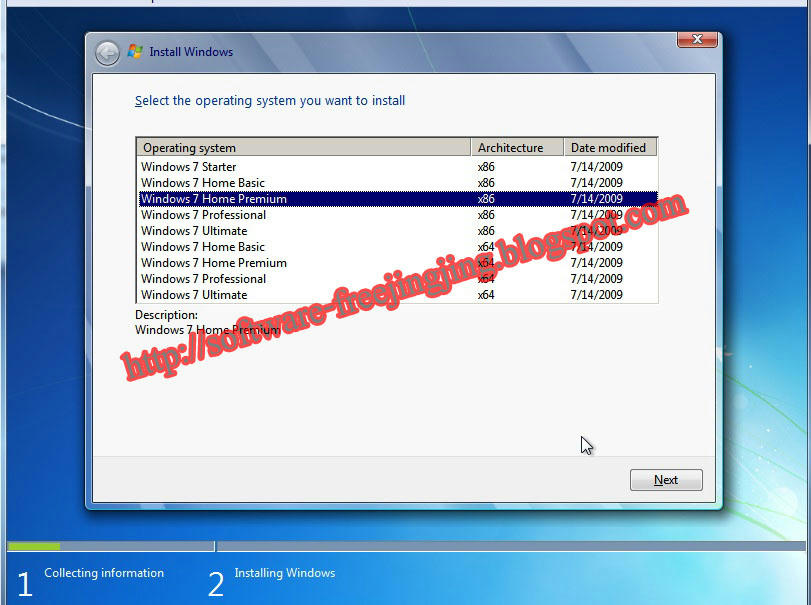Click the green installation progress bar
The height and width of the screenshot is (605, 811).
tap(34, 547)
